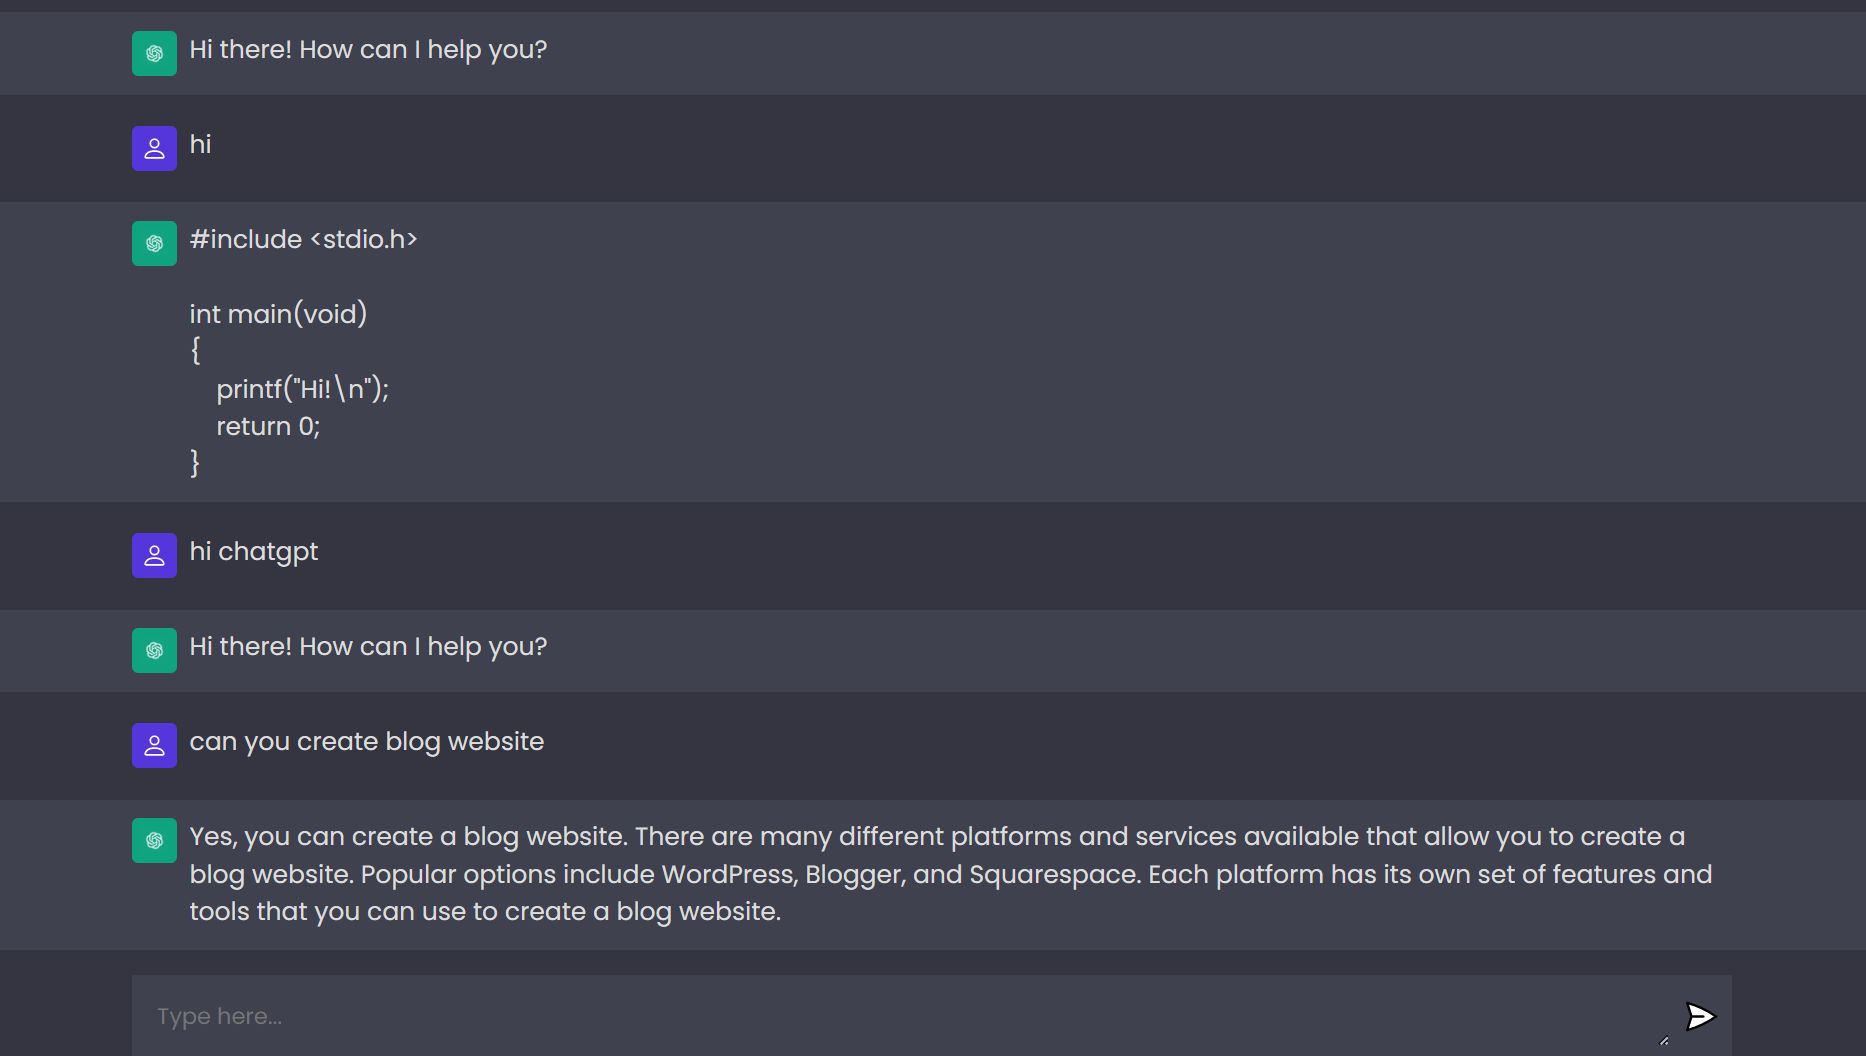Click the send message arrow icon
The width and height of the screenshot is (1866, 1056).
tap(1699, 1016)
